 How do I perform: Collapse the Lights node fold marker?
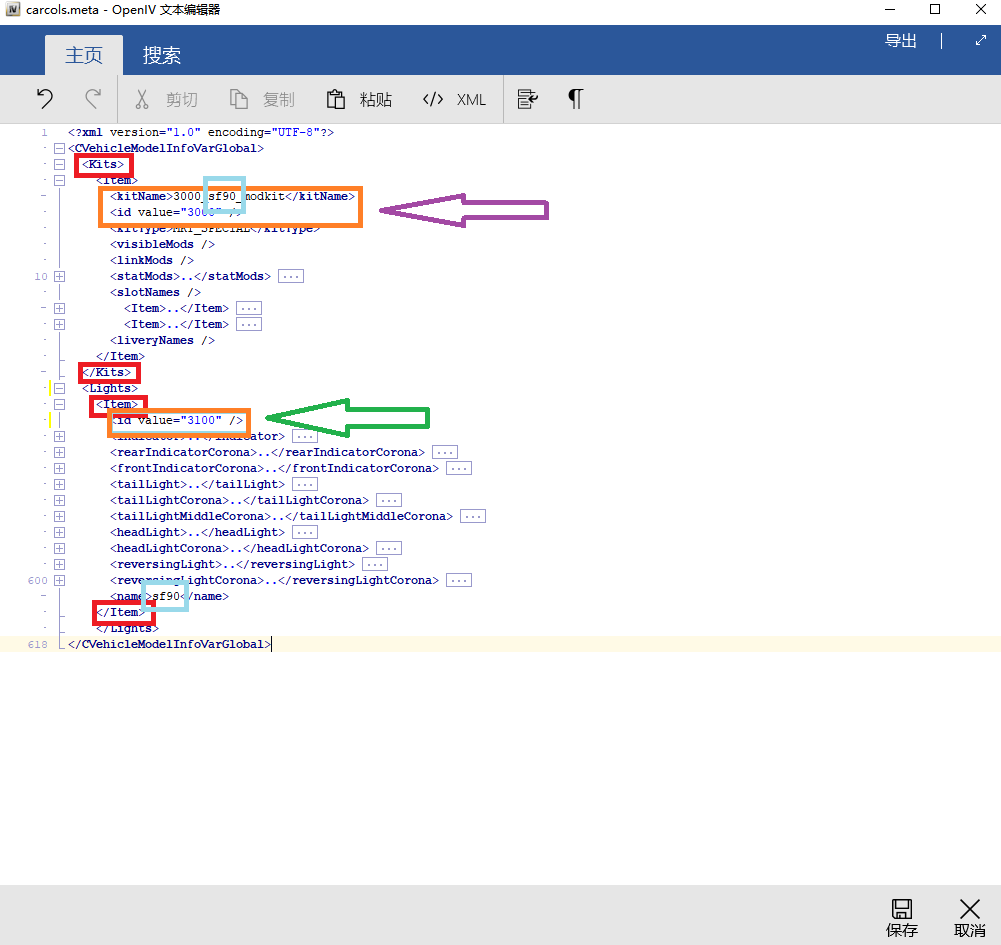[59, 388]
